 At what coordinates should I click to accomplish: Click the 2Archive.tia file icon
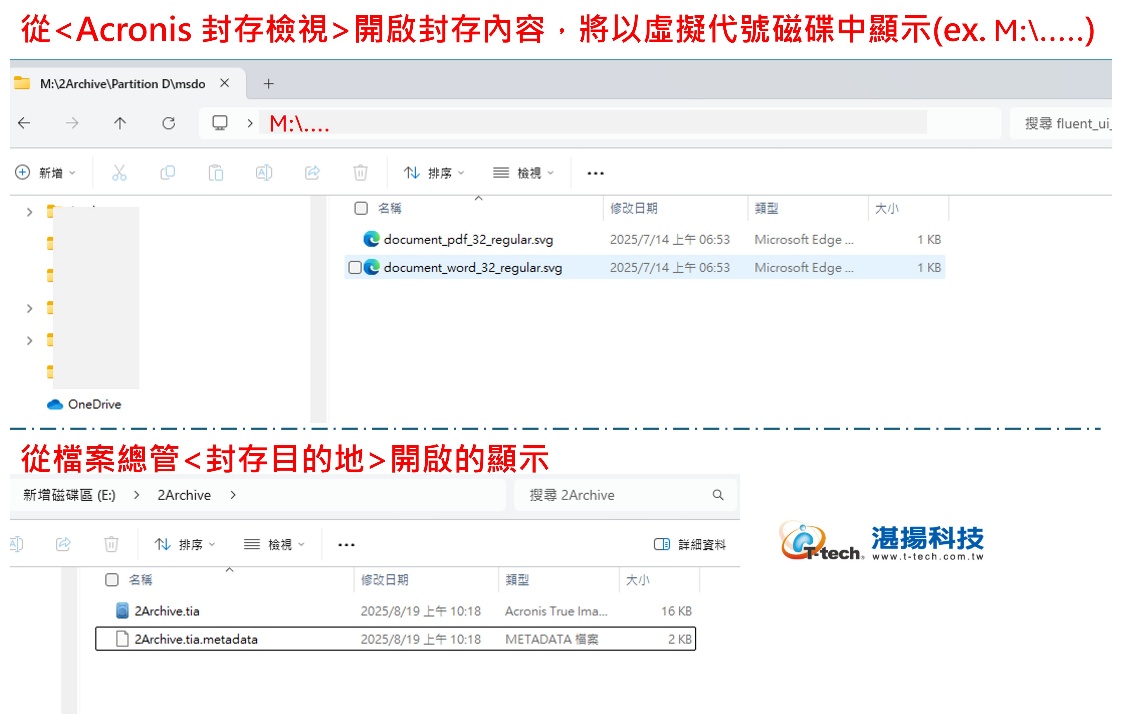(x=123, y=611)
